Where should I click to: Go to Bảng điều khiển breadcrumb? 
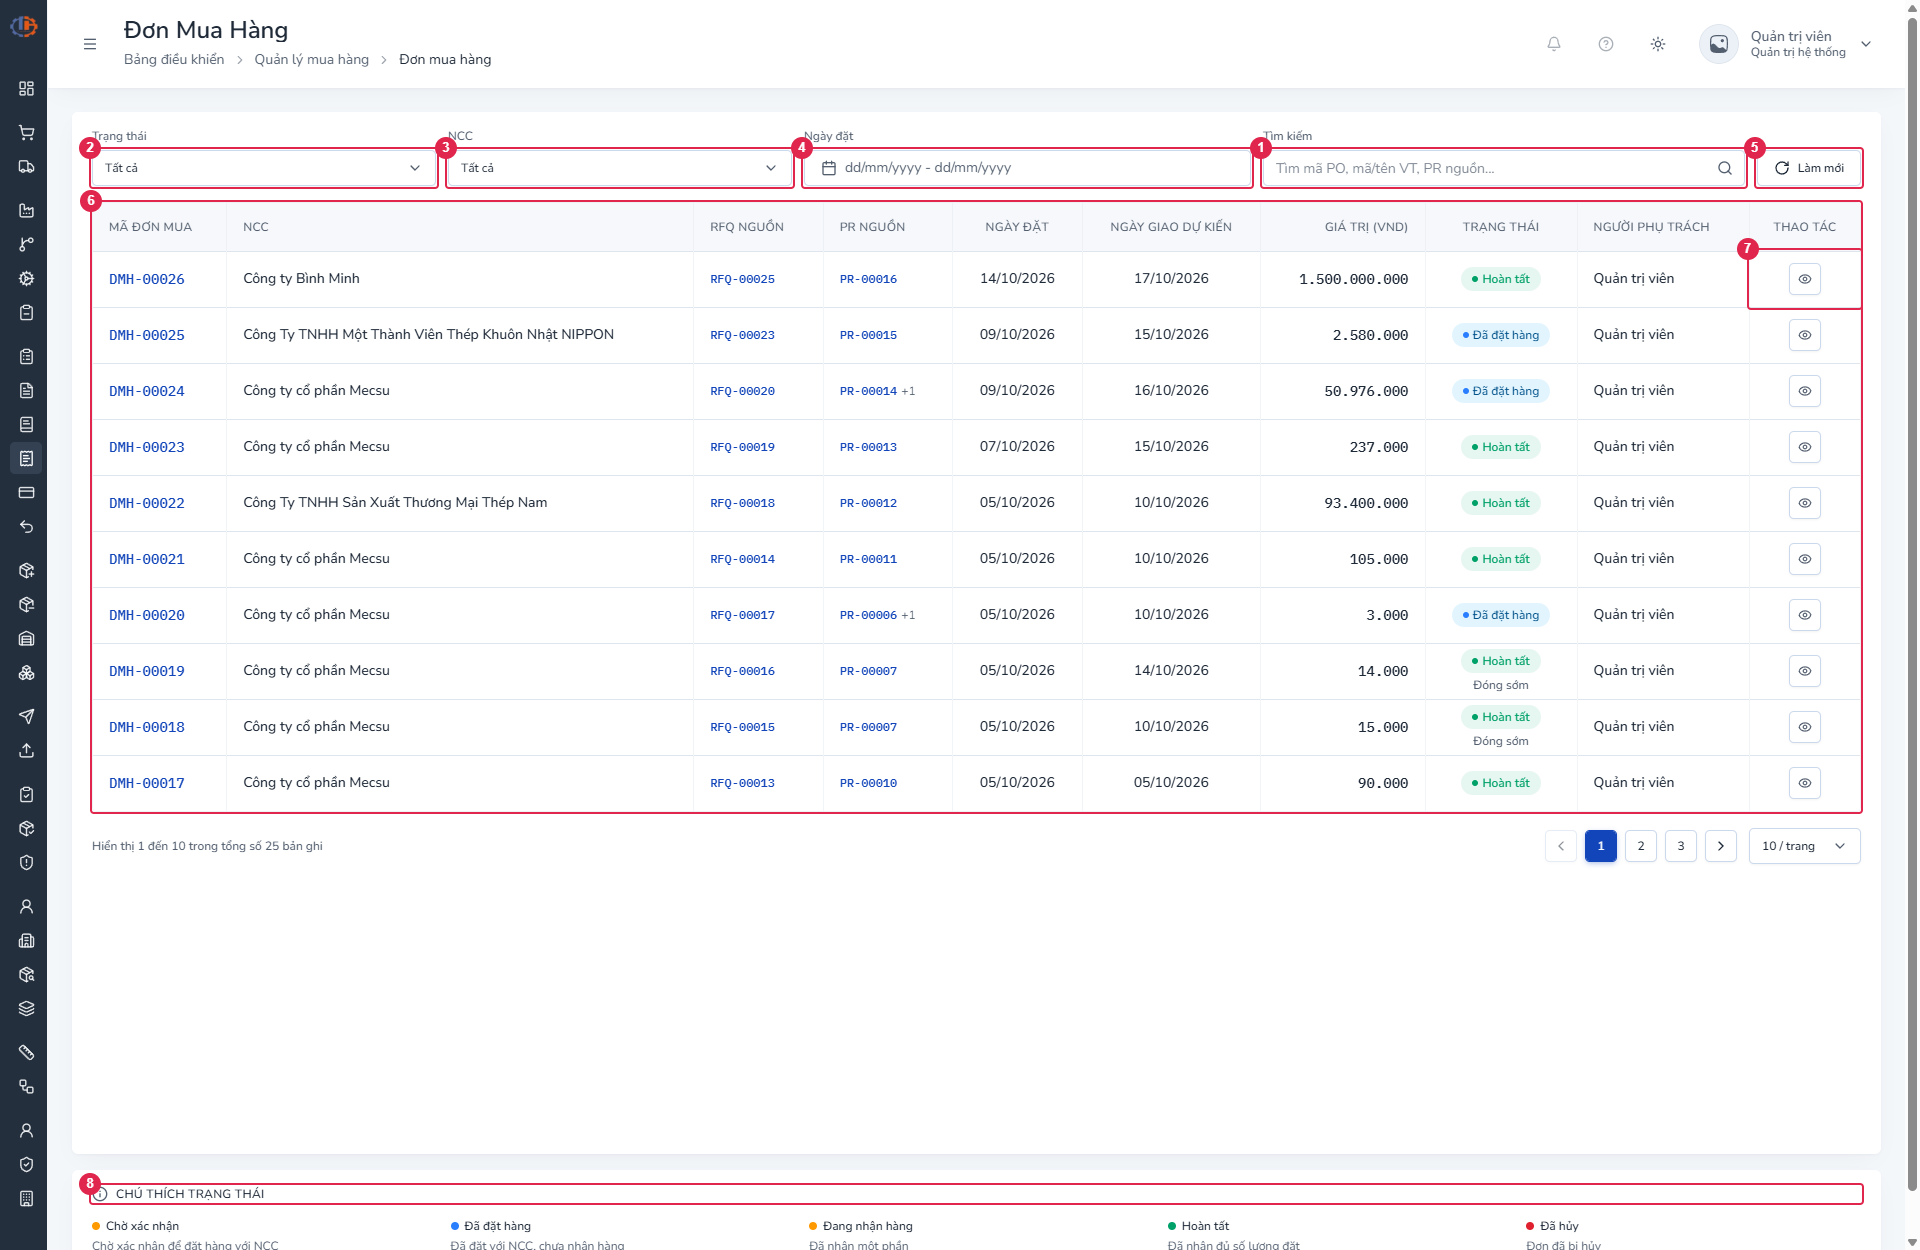174,60
